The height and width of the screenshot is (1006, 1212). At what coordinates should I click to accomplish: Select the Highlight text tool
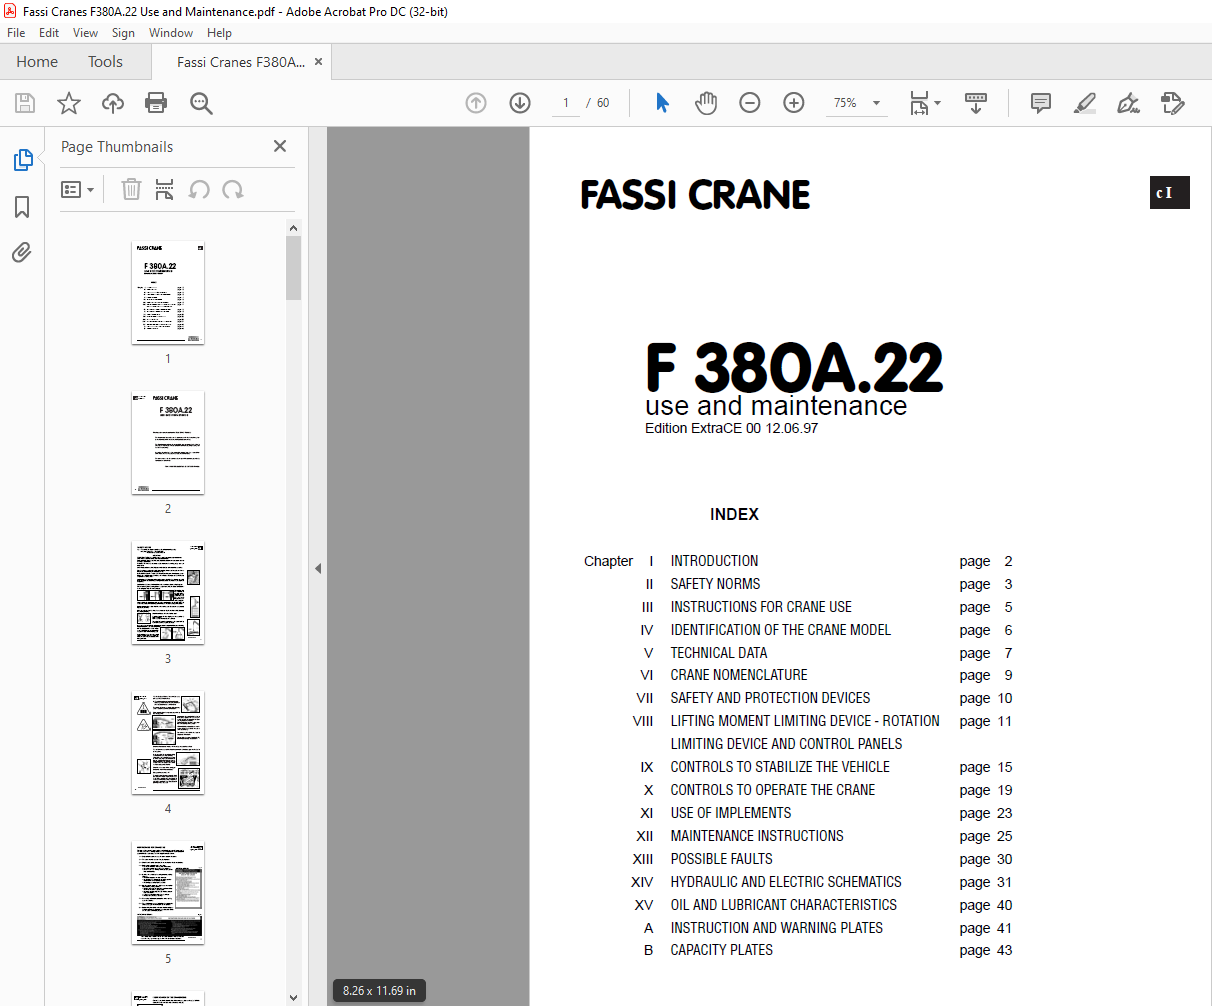[1085, 103]
